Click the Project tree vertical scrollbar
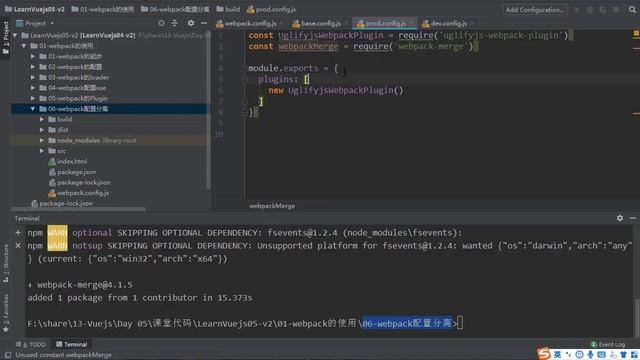 click(x=209, y=110)
